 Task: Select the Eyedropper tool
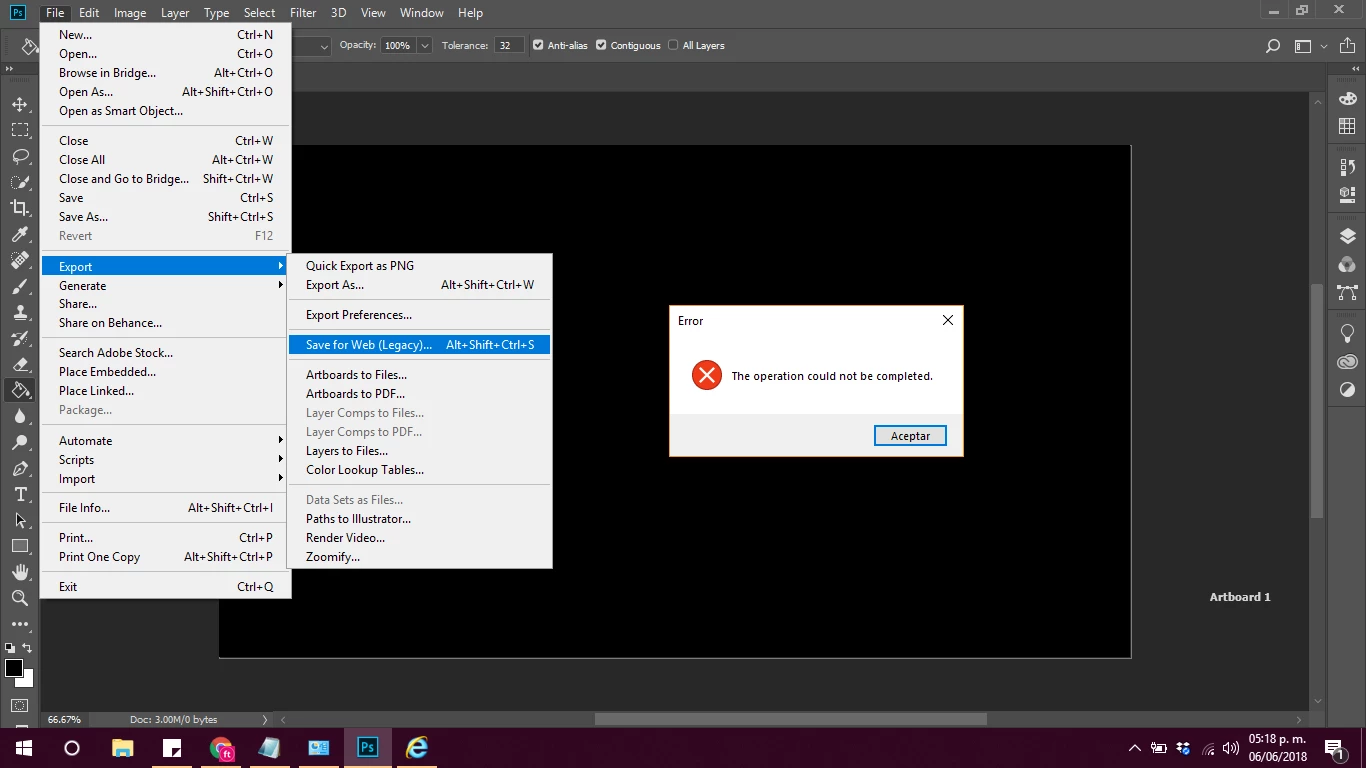point(19,234)
